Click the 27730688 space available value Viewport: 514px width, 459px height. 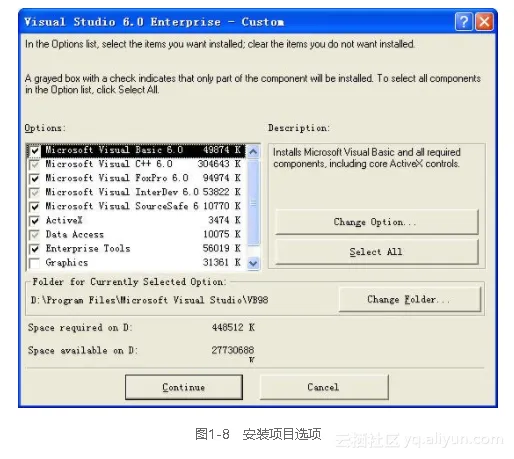tap(233, 350)
